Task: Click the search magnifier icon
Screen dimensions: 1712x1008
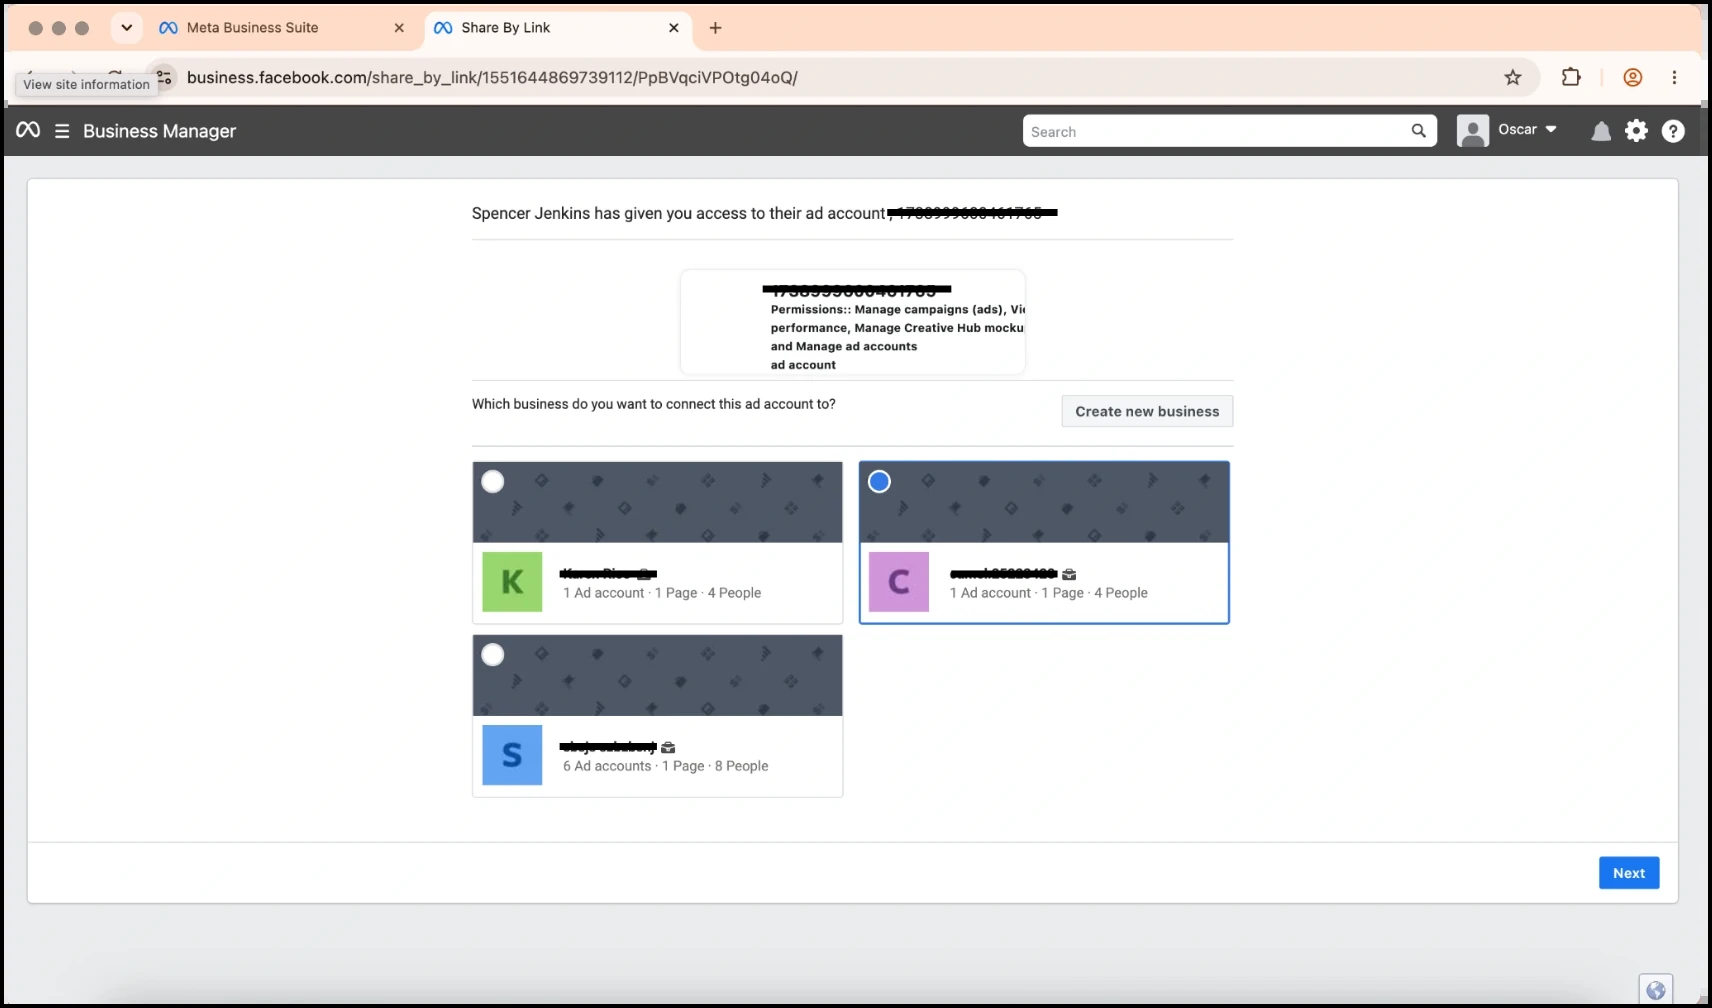Action: [1418, 131]
